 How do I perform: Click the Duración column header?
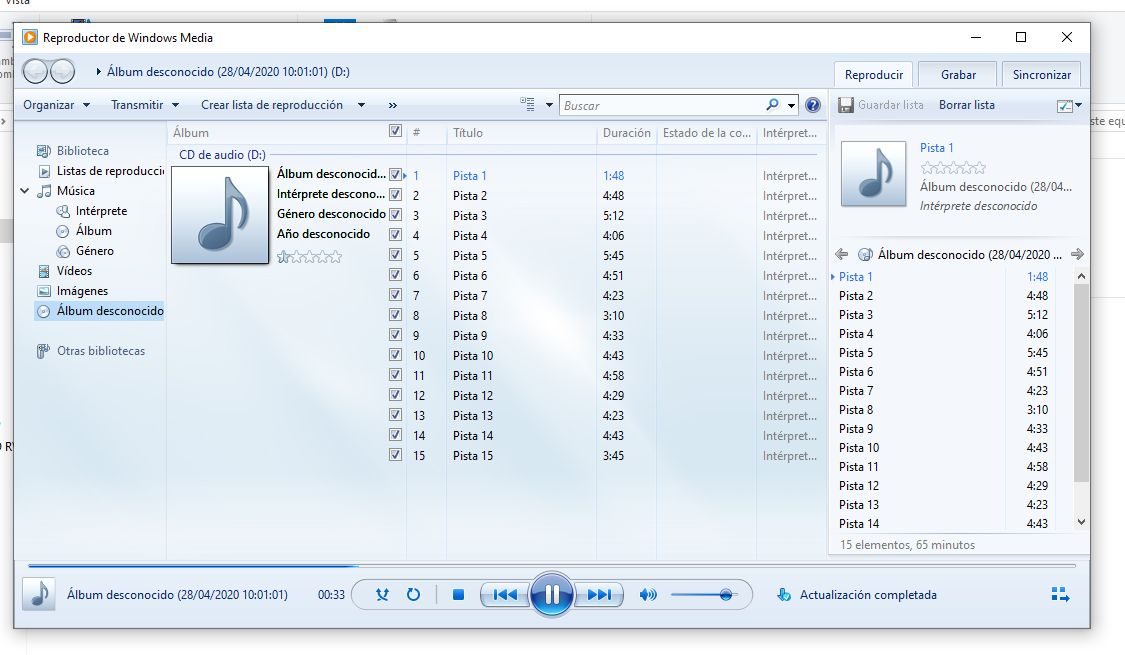click(x=626, y=133)
